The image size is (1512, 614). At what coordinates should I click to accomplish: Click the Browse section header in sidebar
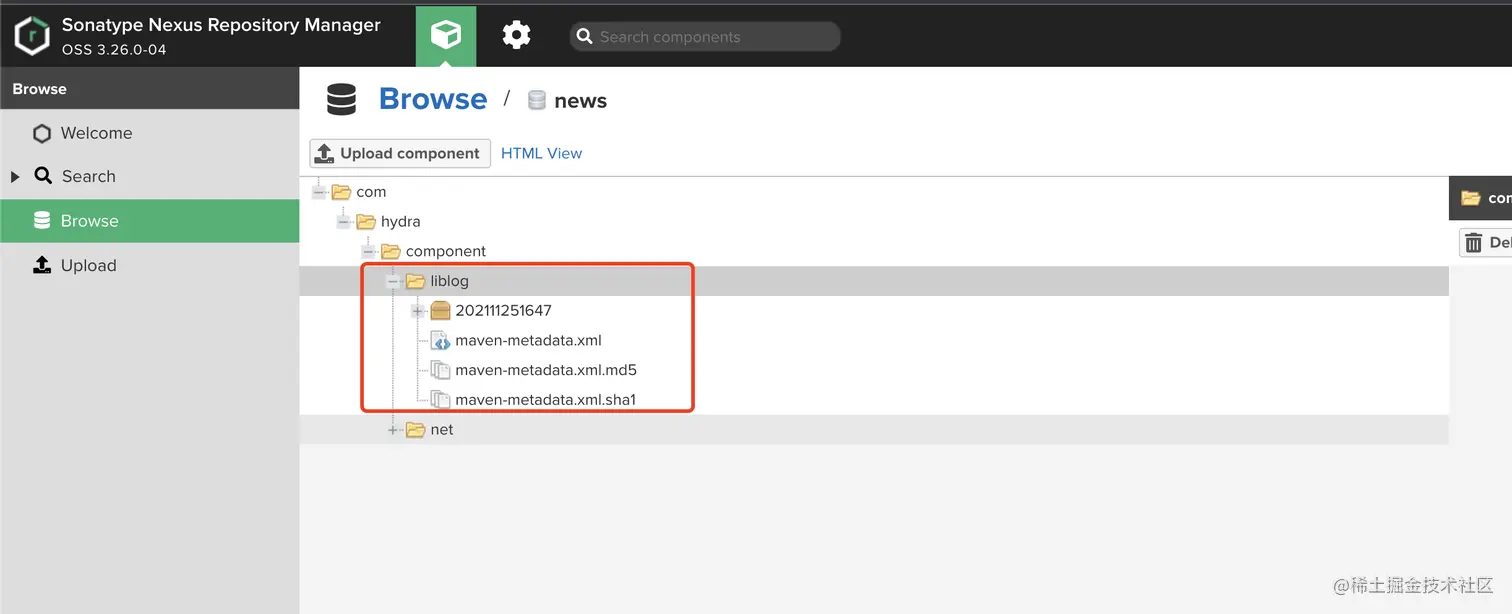coord(150,89)
